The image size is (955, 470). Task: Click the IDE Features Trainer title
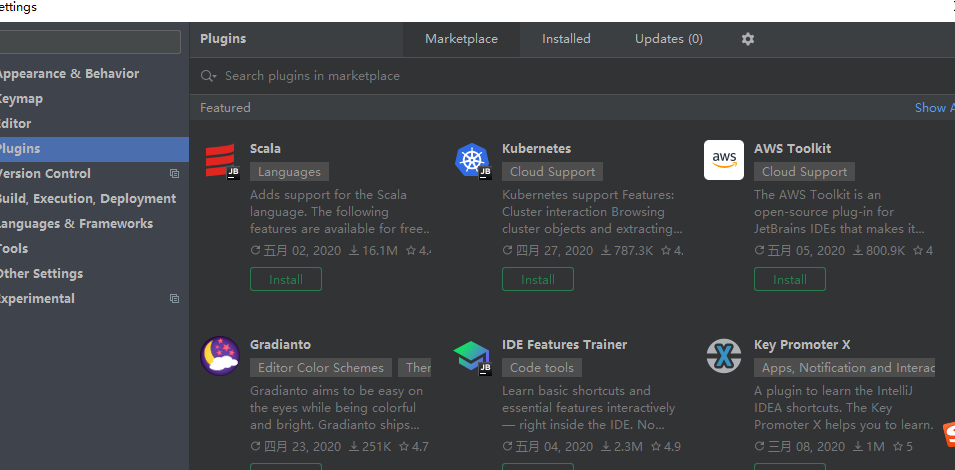(565, 345)
